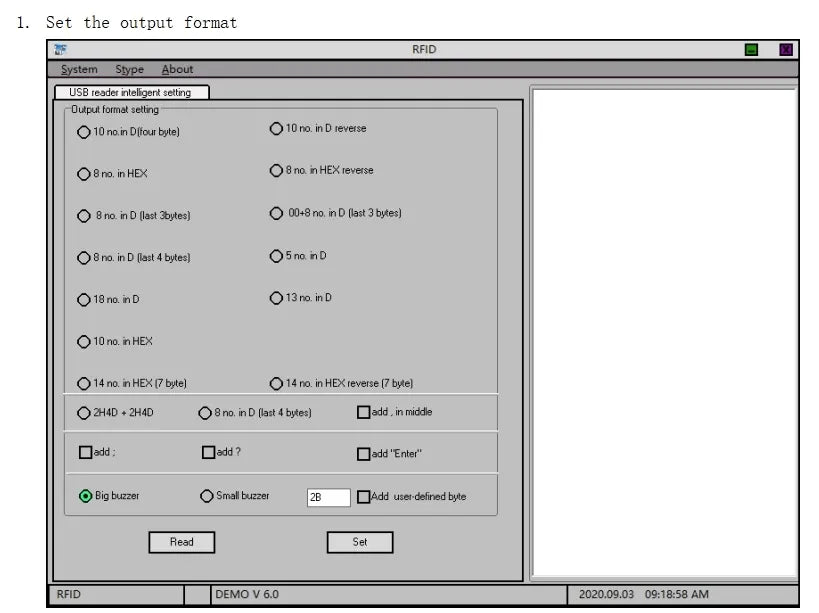Choose the 2H4D + 2H4D option
This screenshot has height=613, width=819.
tap(84, 413)
